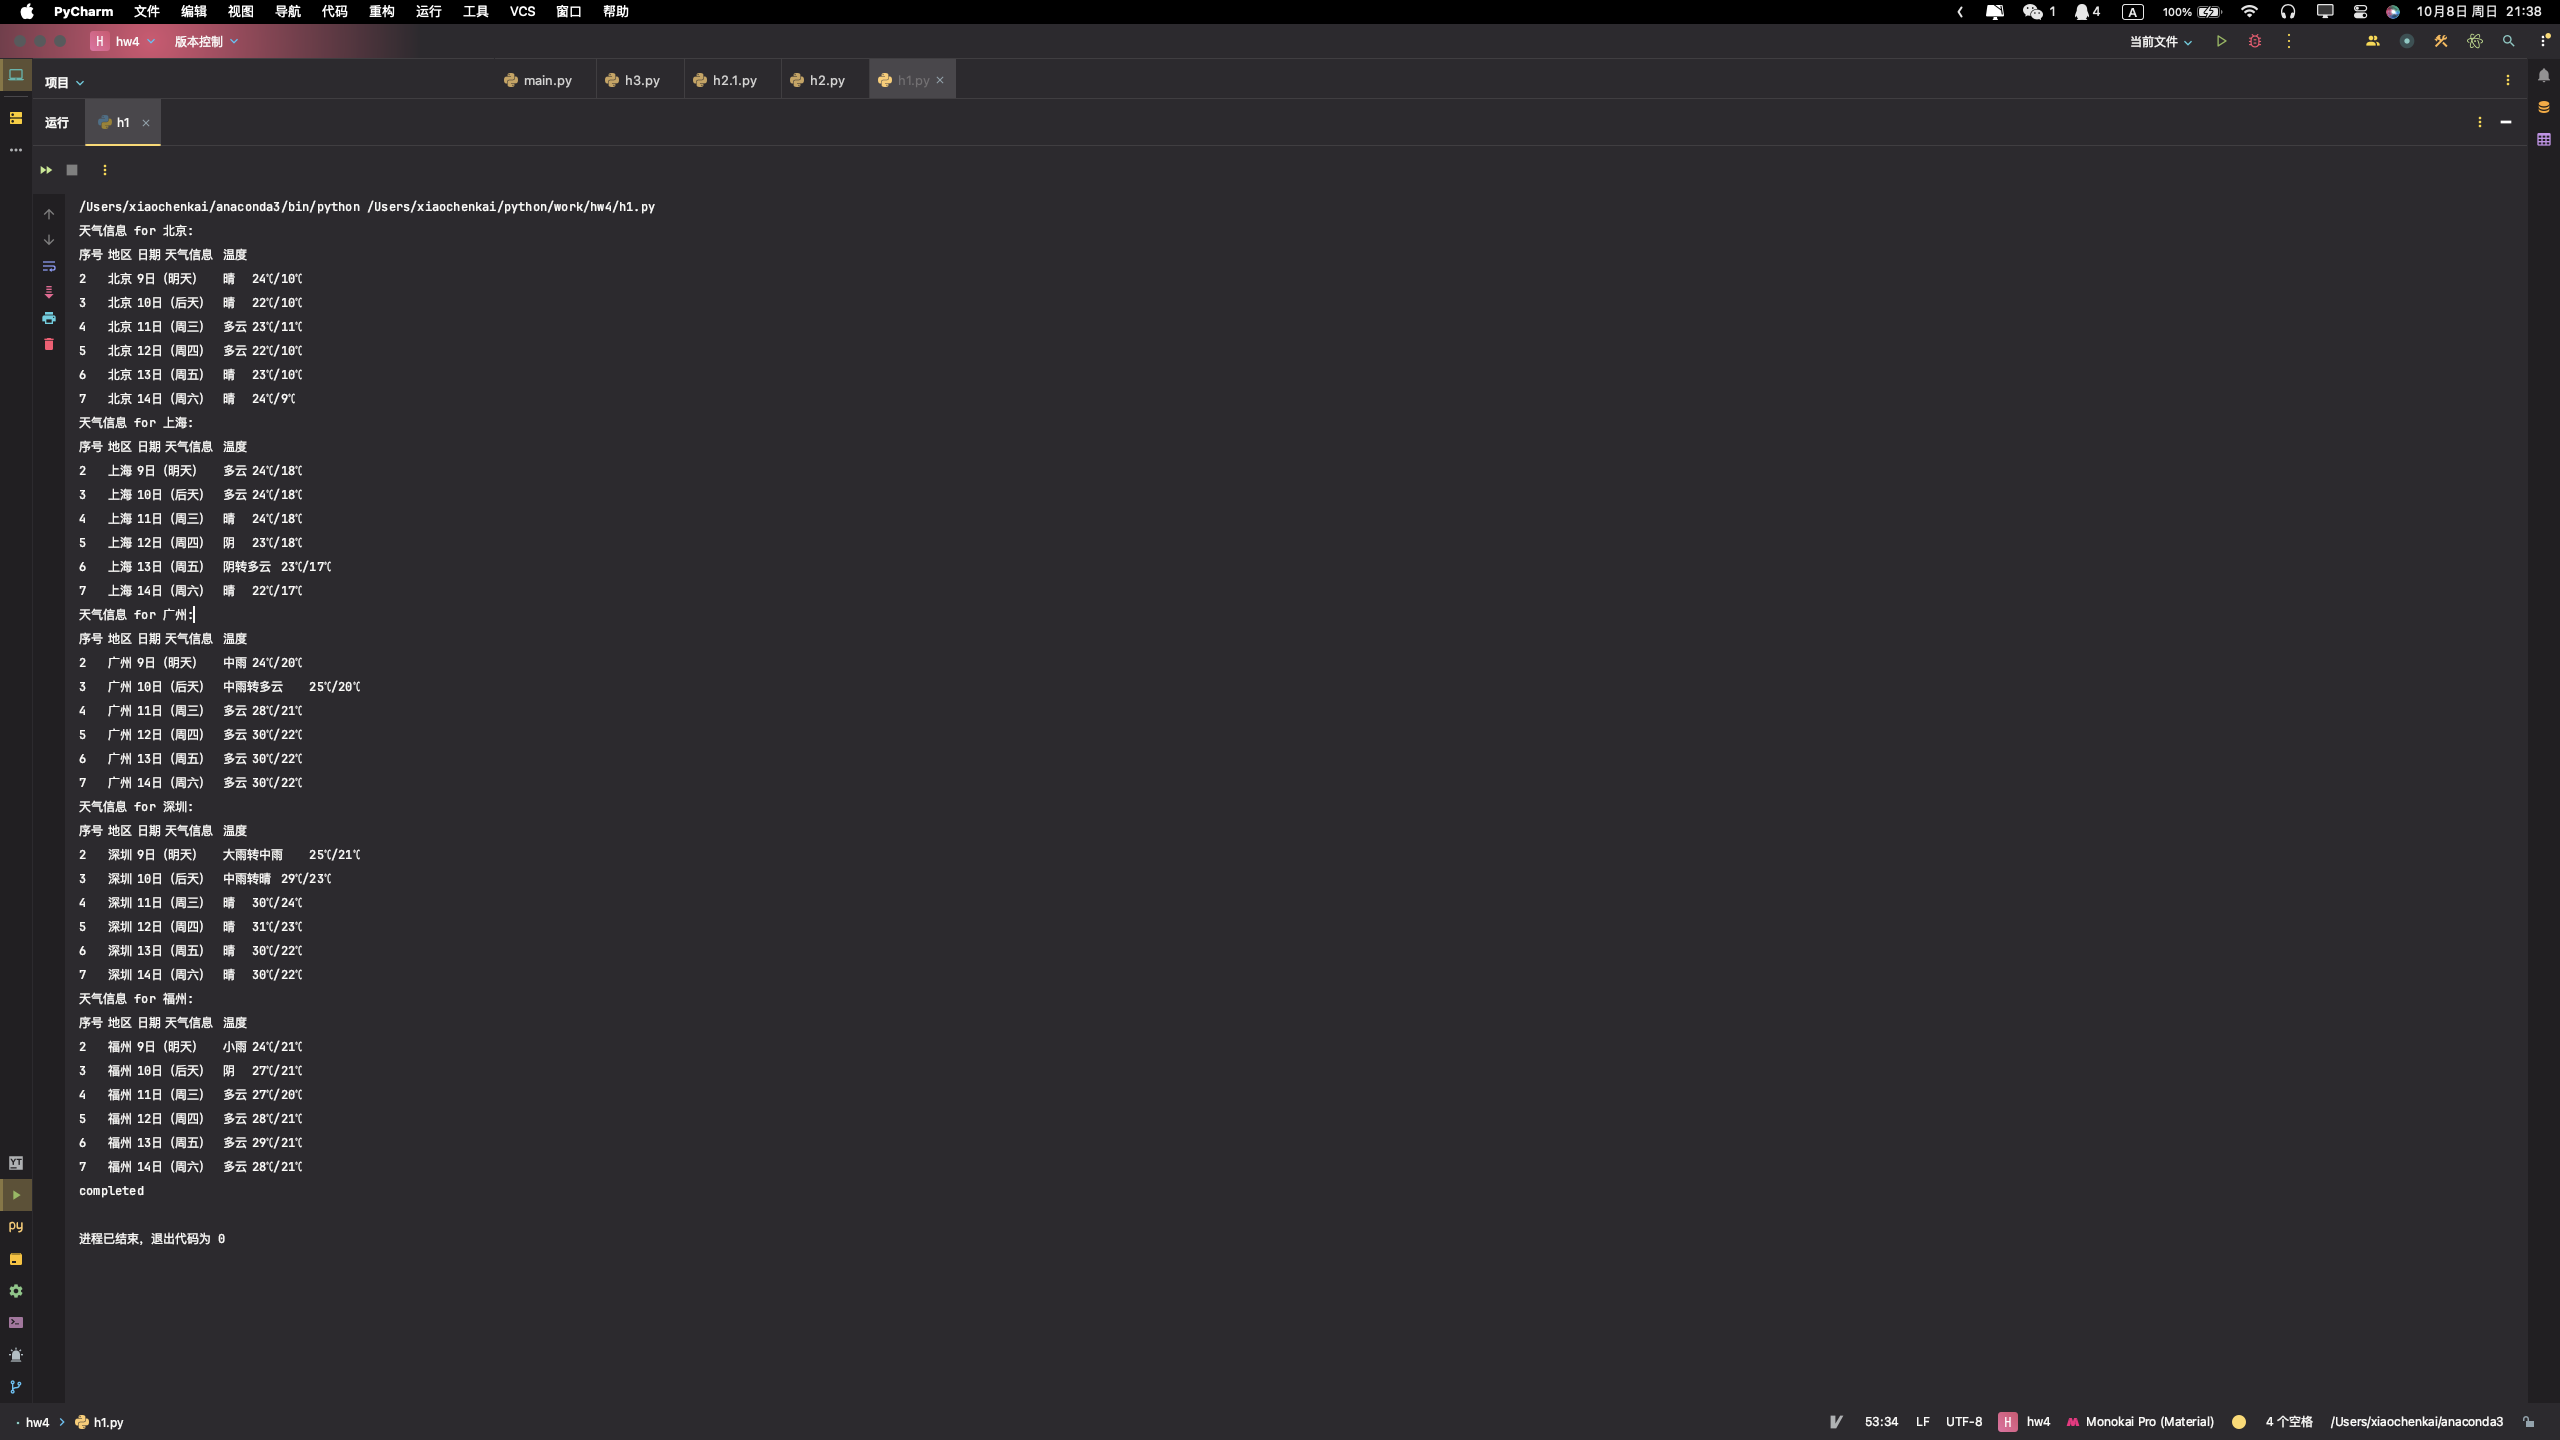Image resolution: width=2560 pixels, height=1440 pixels.
Task: Open search everywhere magnifier icon
Action: 2508,41
